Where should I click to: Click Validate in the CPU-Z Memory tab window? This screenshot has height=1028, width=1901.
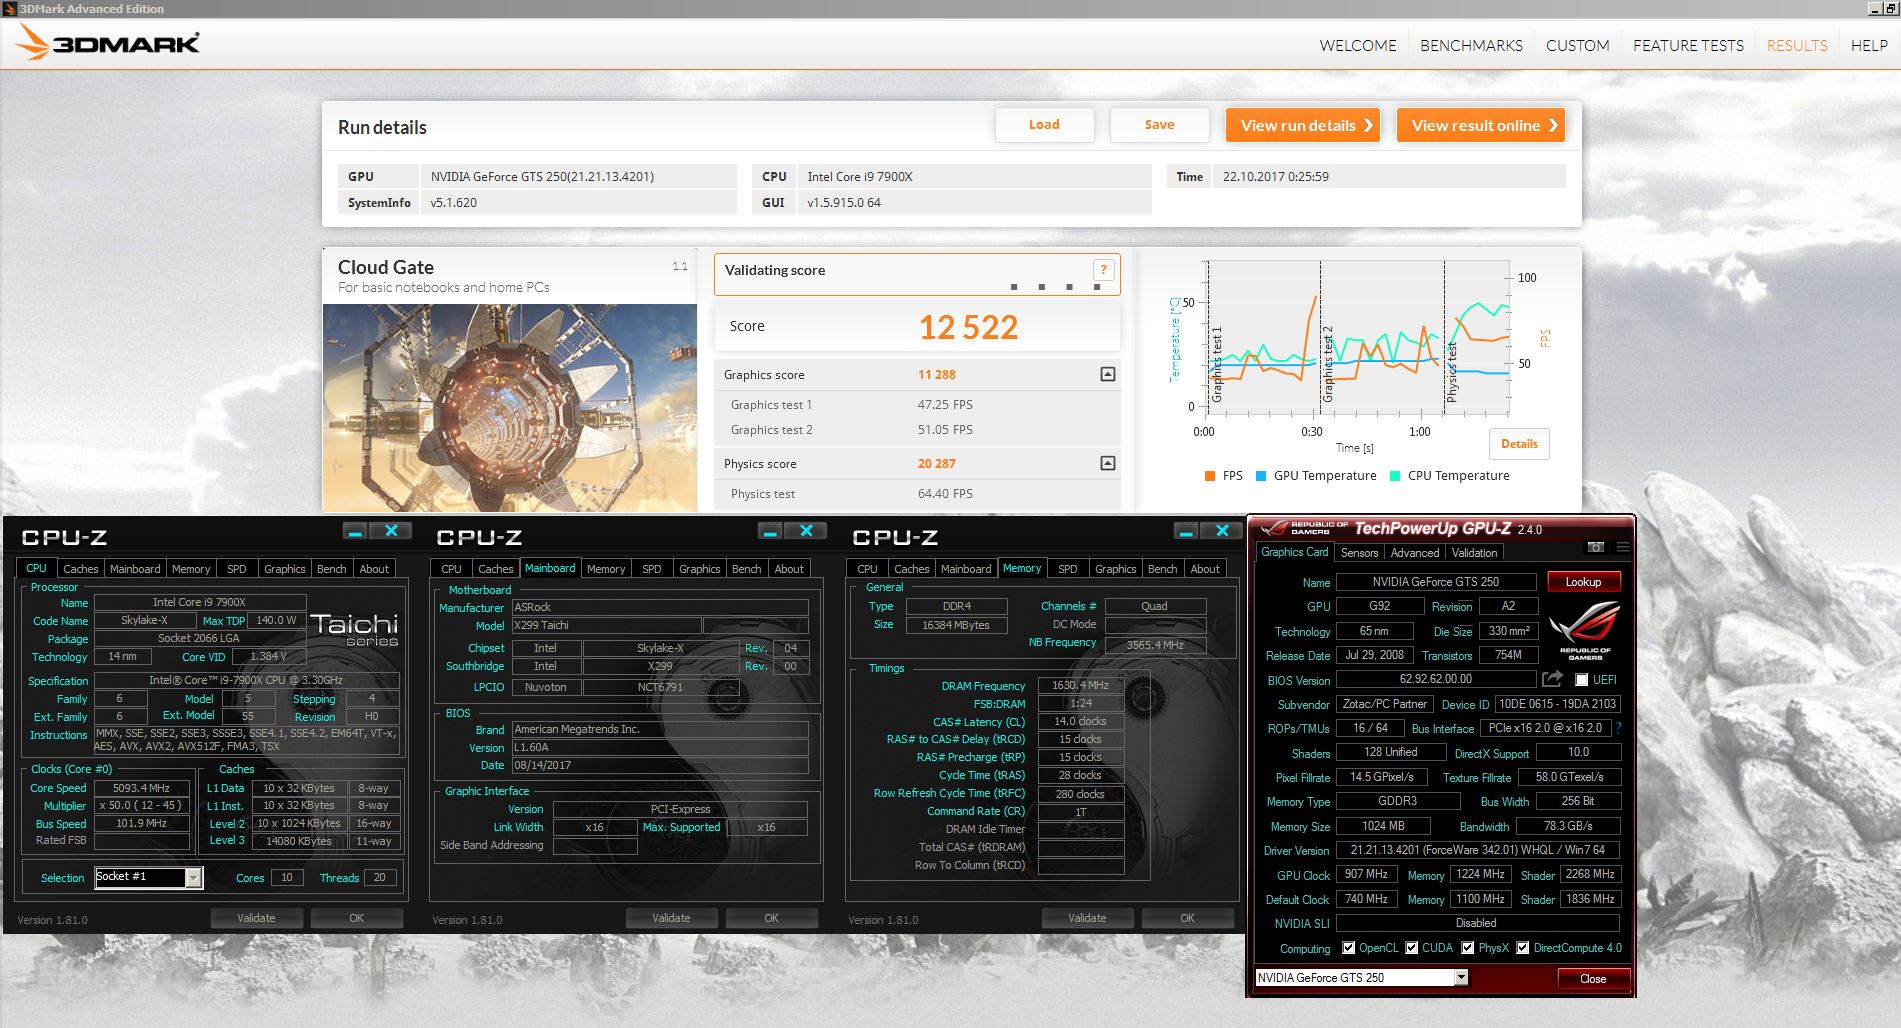(x=1087, y=918)
